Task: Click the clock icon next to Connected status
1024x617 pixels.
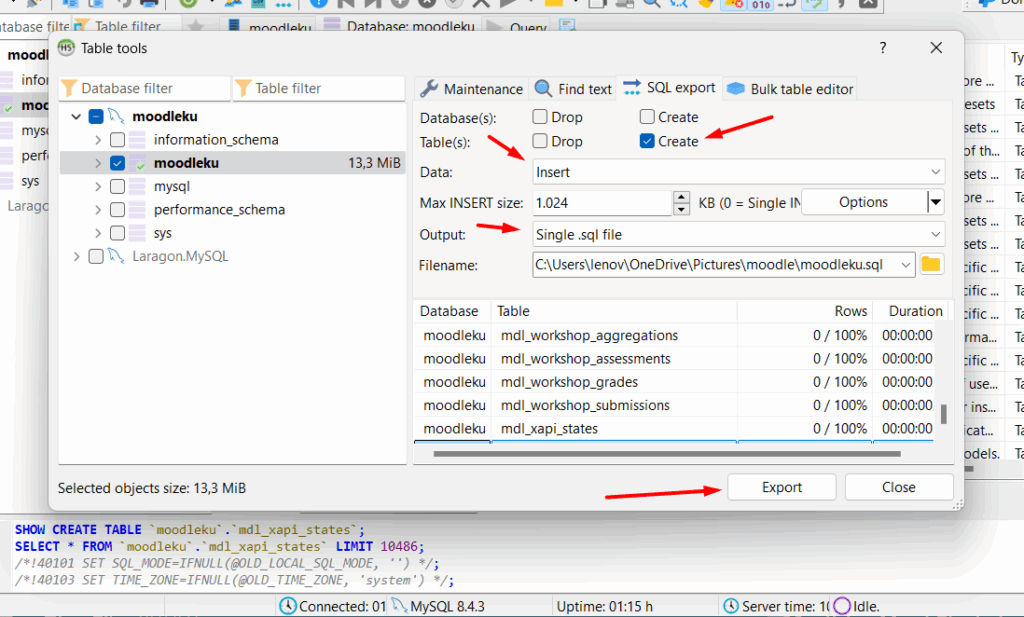Action: (x=287, y=605)
